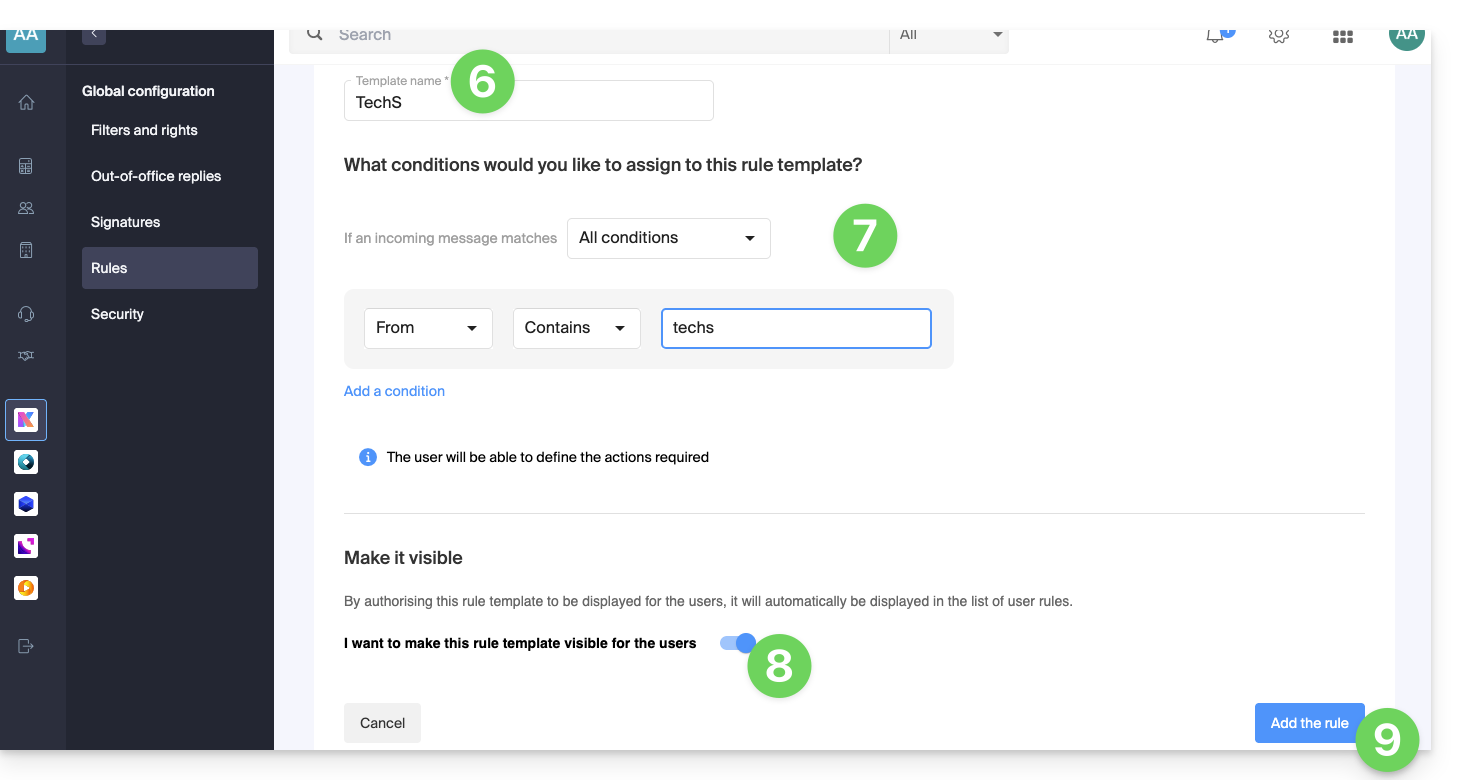Screen dimensions: 1461x780
Task: Click 'Add a condition' link
Action: click(394, 391)
